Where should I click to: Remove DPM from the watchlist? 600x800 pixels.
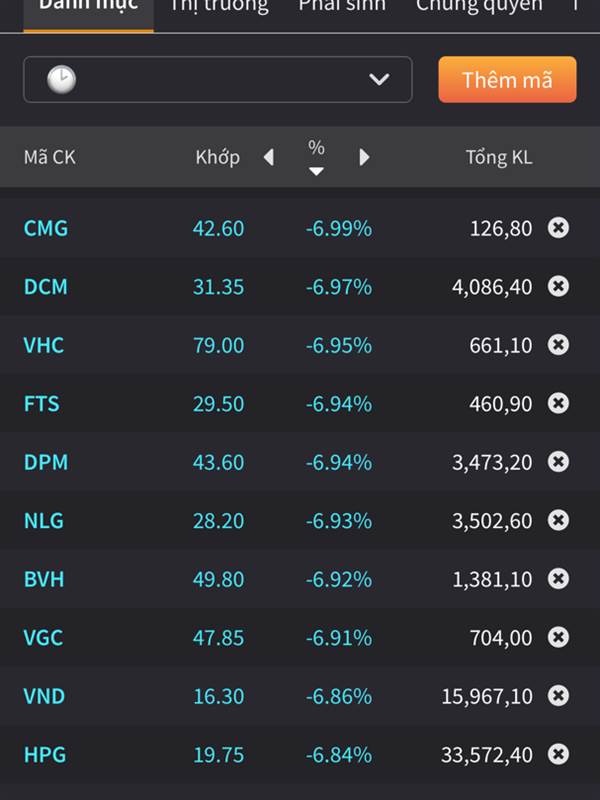[558, 462]
